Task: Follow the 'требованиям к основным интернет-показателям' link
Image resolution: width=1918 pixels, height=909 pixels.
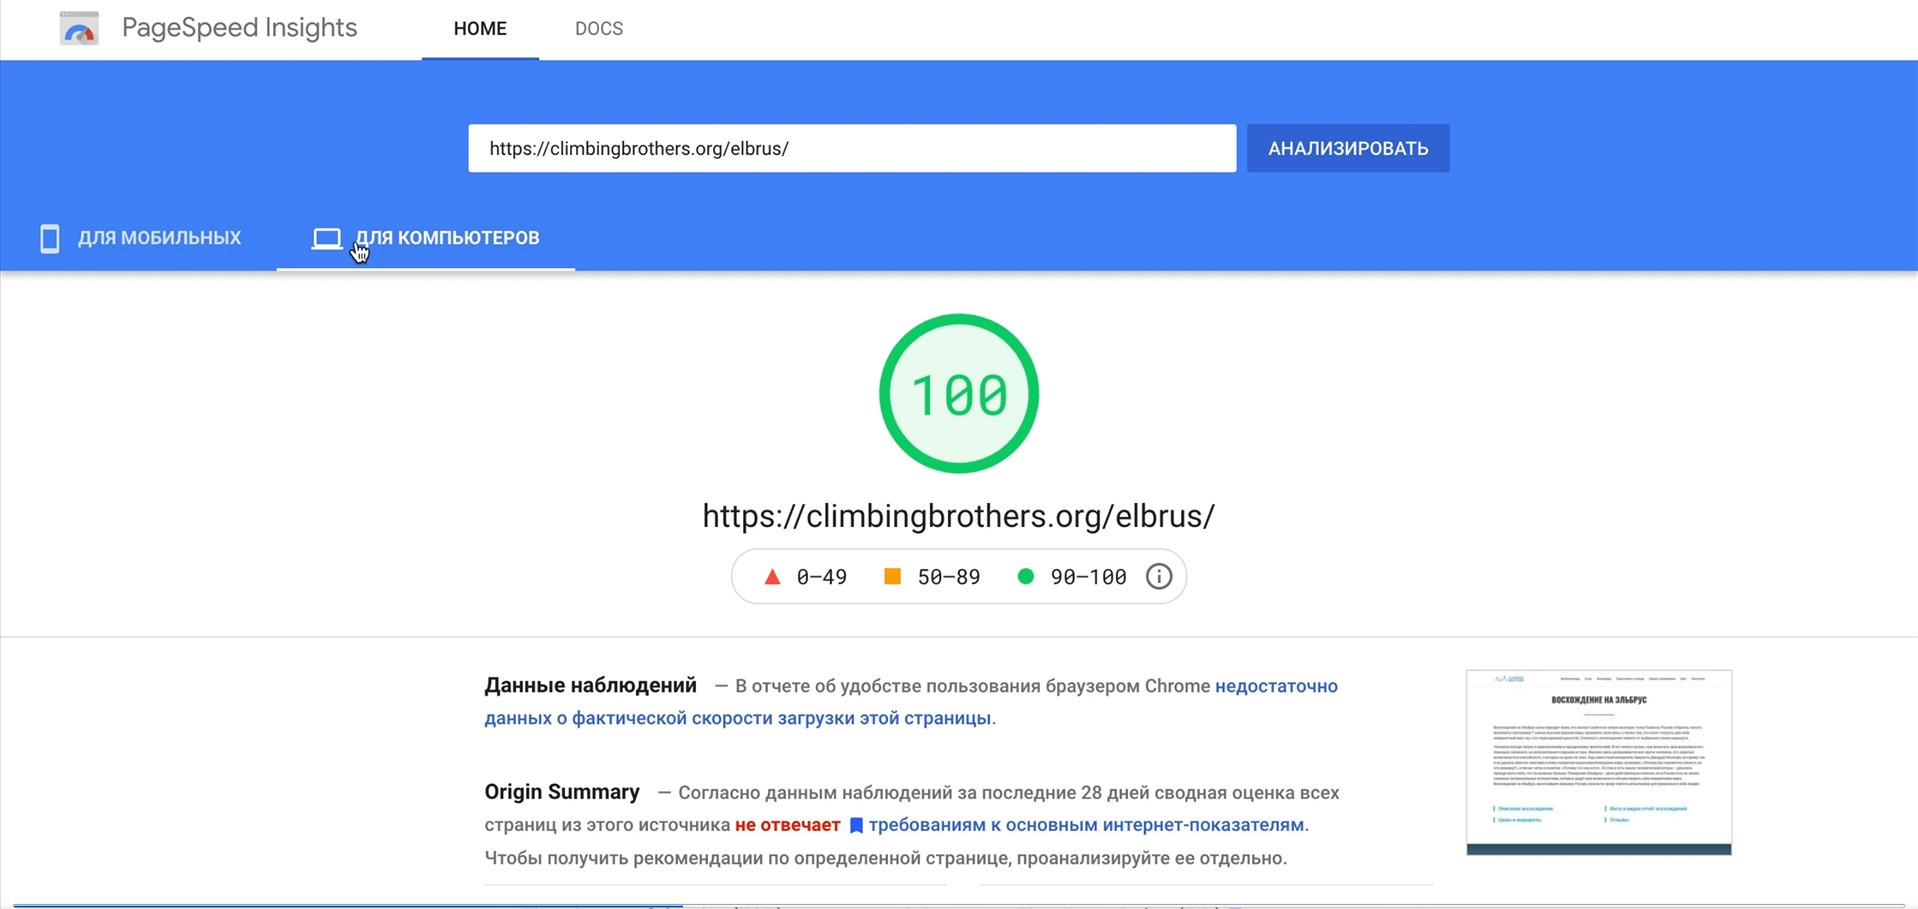Action: (x=1086, y=825)
